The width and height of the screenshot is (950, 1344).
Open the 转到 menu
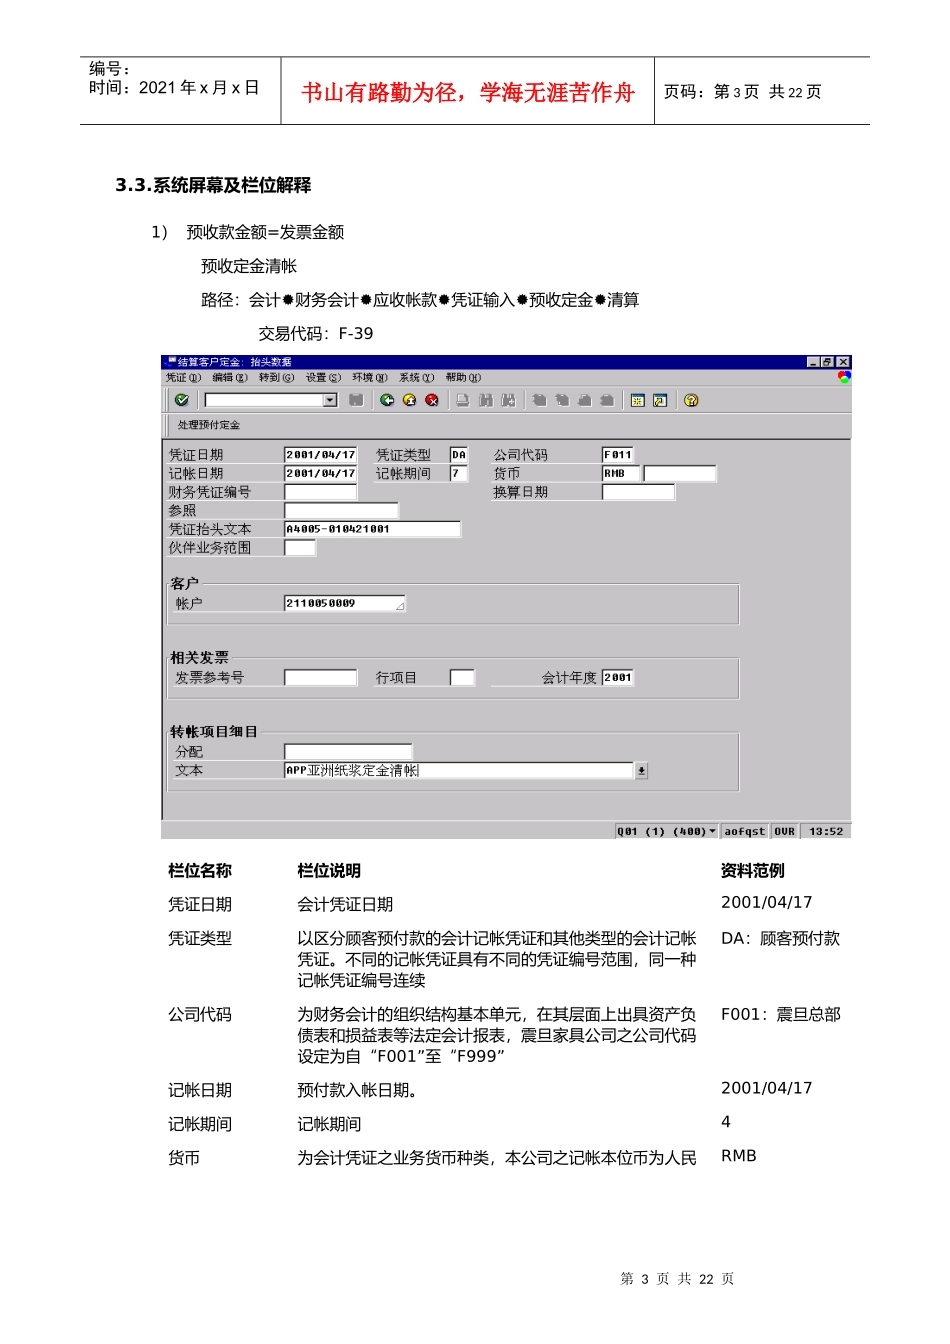coord(276,378)
